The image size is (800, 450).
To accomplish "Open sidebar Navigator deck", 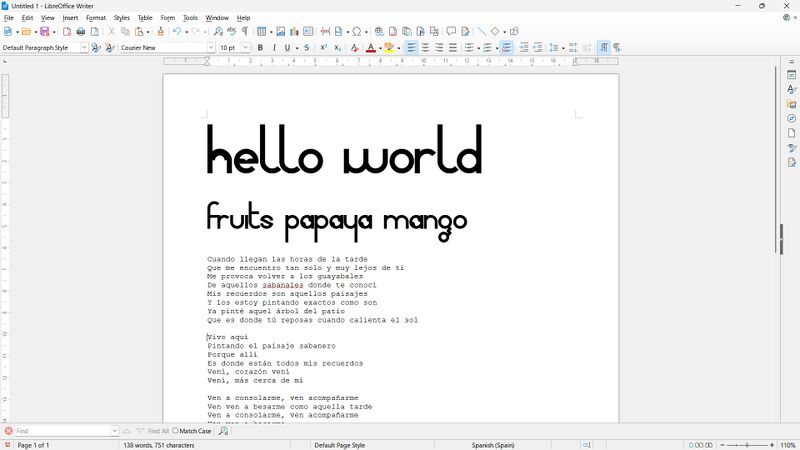I will click(x=791, y=118).
